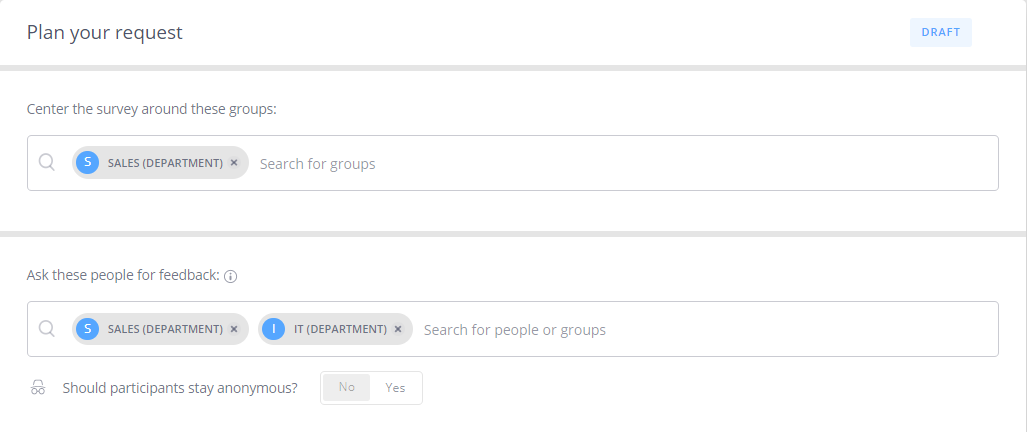Click the blue I avatar of IT department
Viewport: 1027px width, 432px height.
pos(274,329)
